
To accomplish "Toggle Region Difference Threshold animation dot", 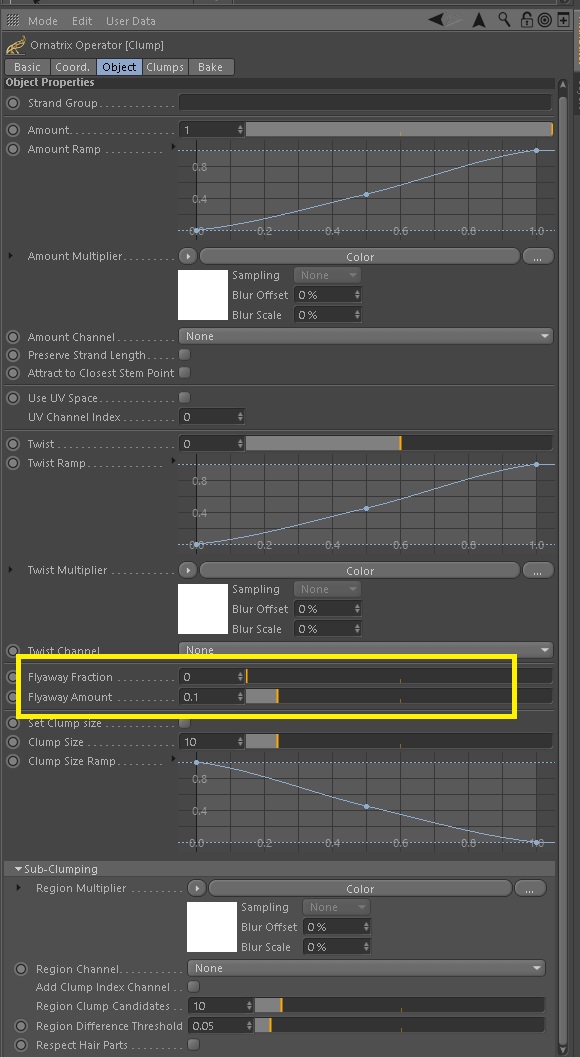I will coord(22,1026).
